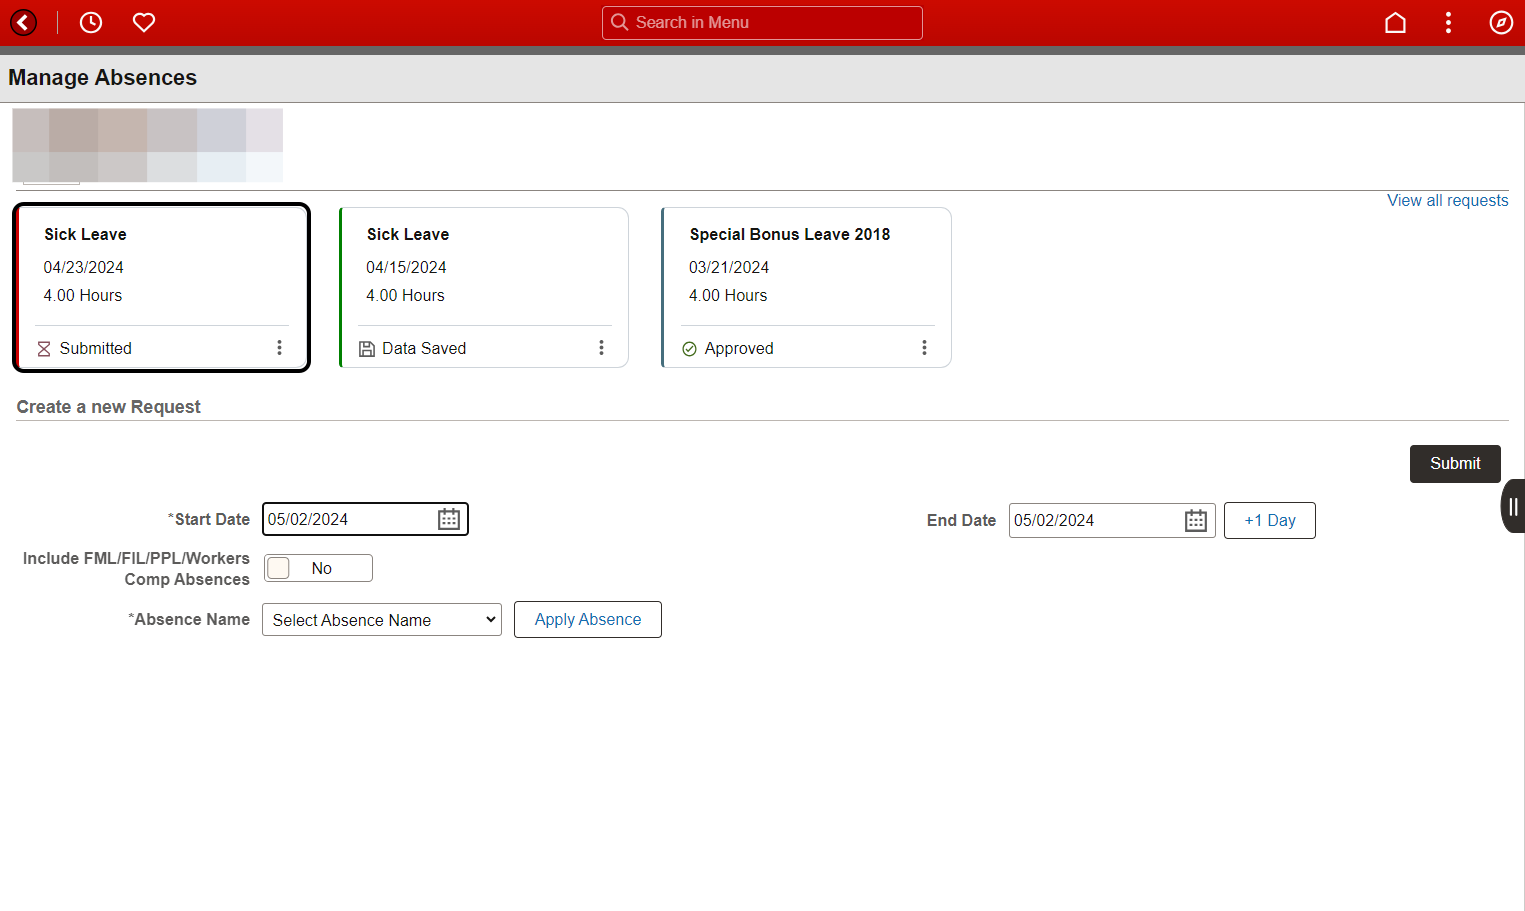The height and width of the screenshot is (911, 1525).
Task: Open favorites with the heart icon
Action: 144,22
